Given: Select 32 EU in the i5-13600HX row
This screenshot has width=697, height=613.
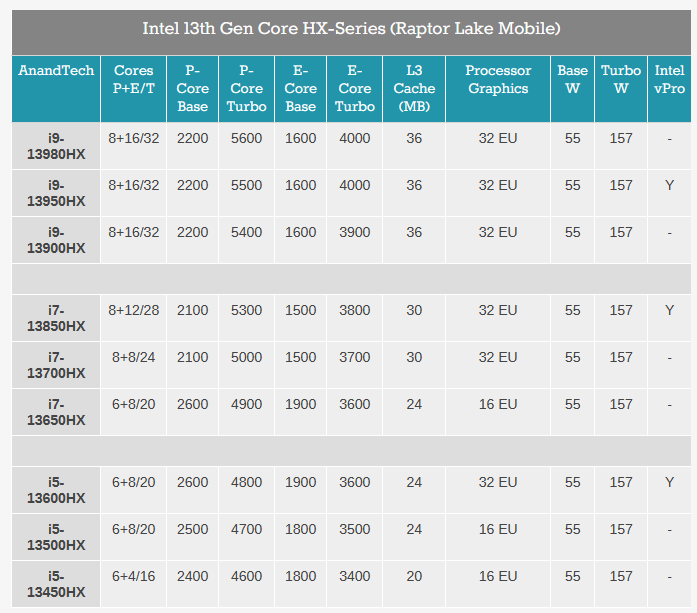Looking at the screenshot, I should (x=498, y=482).
